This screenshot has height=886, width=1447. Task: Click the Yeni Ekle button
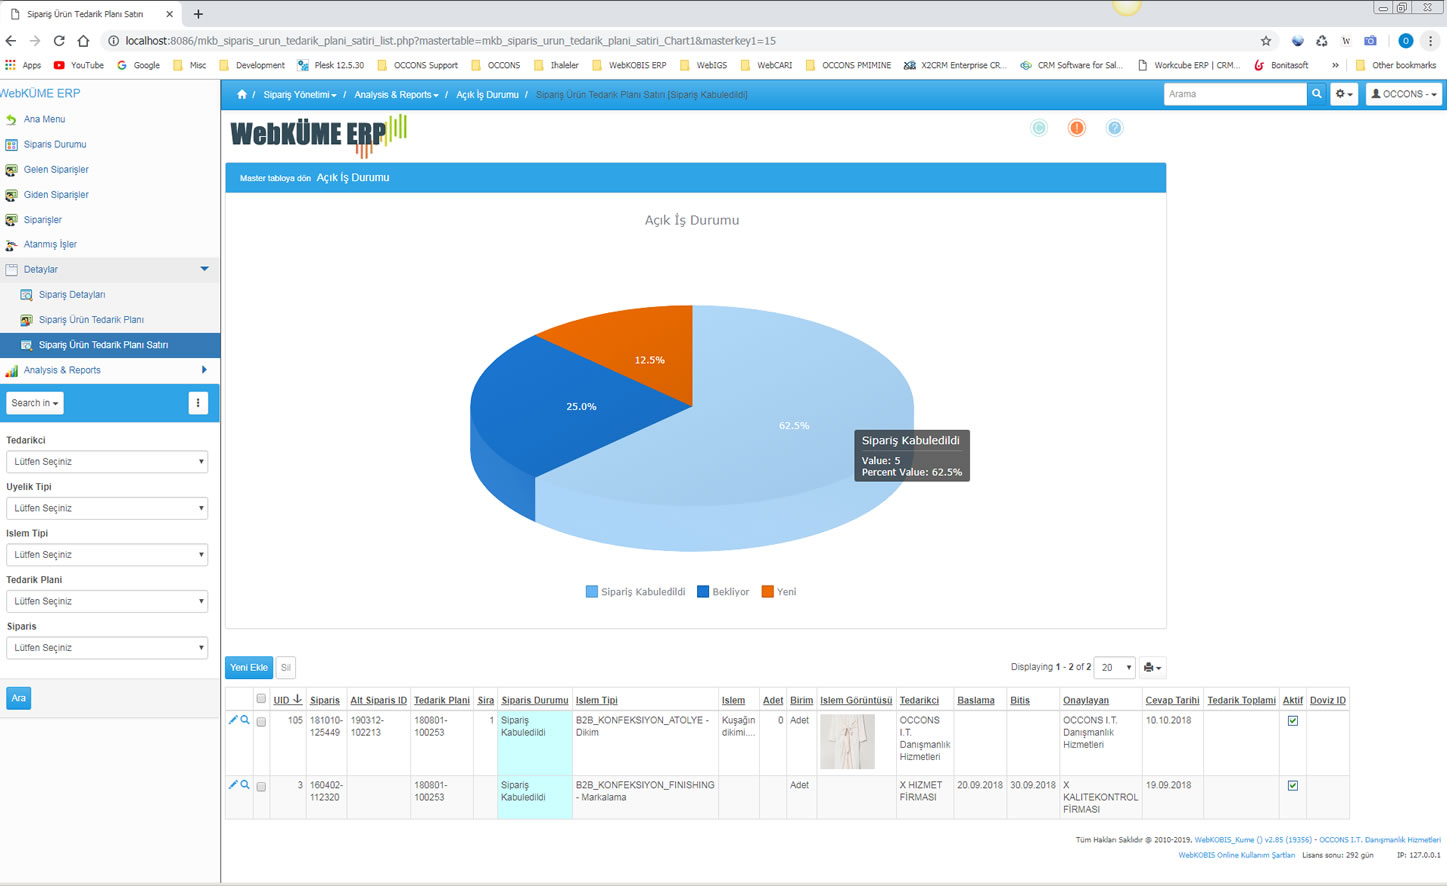tap(249, 668)
